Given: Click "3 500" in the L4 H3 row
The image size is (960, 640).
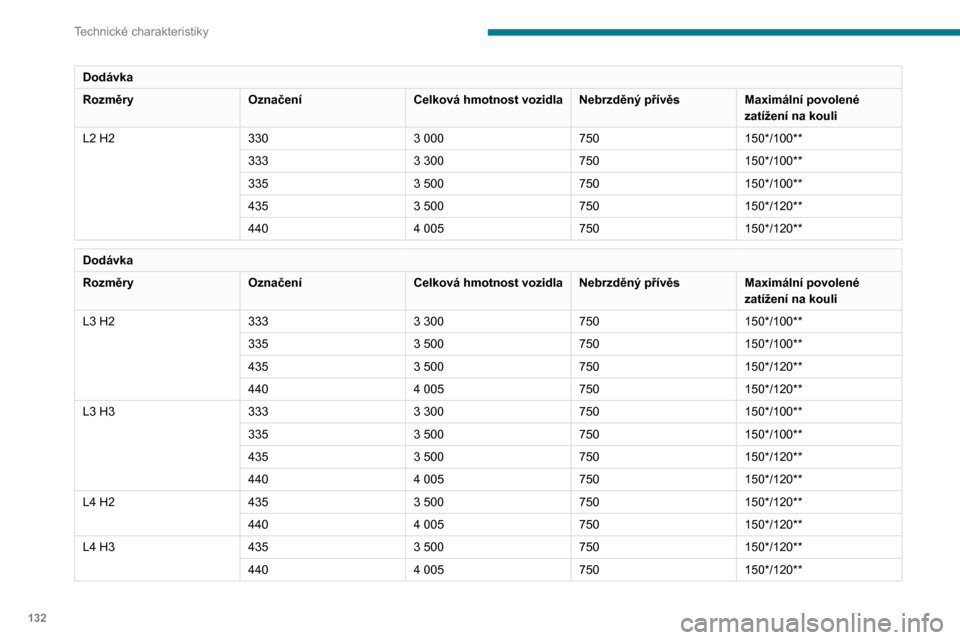Looking at the screenshot, I should tap(429, 547).
